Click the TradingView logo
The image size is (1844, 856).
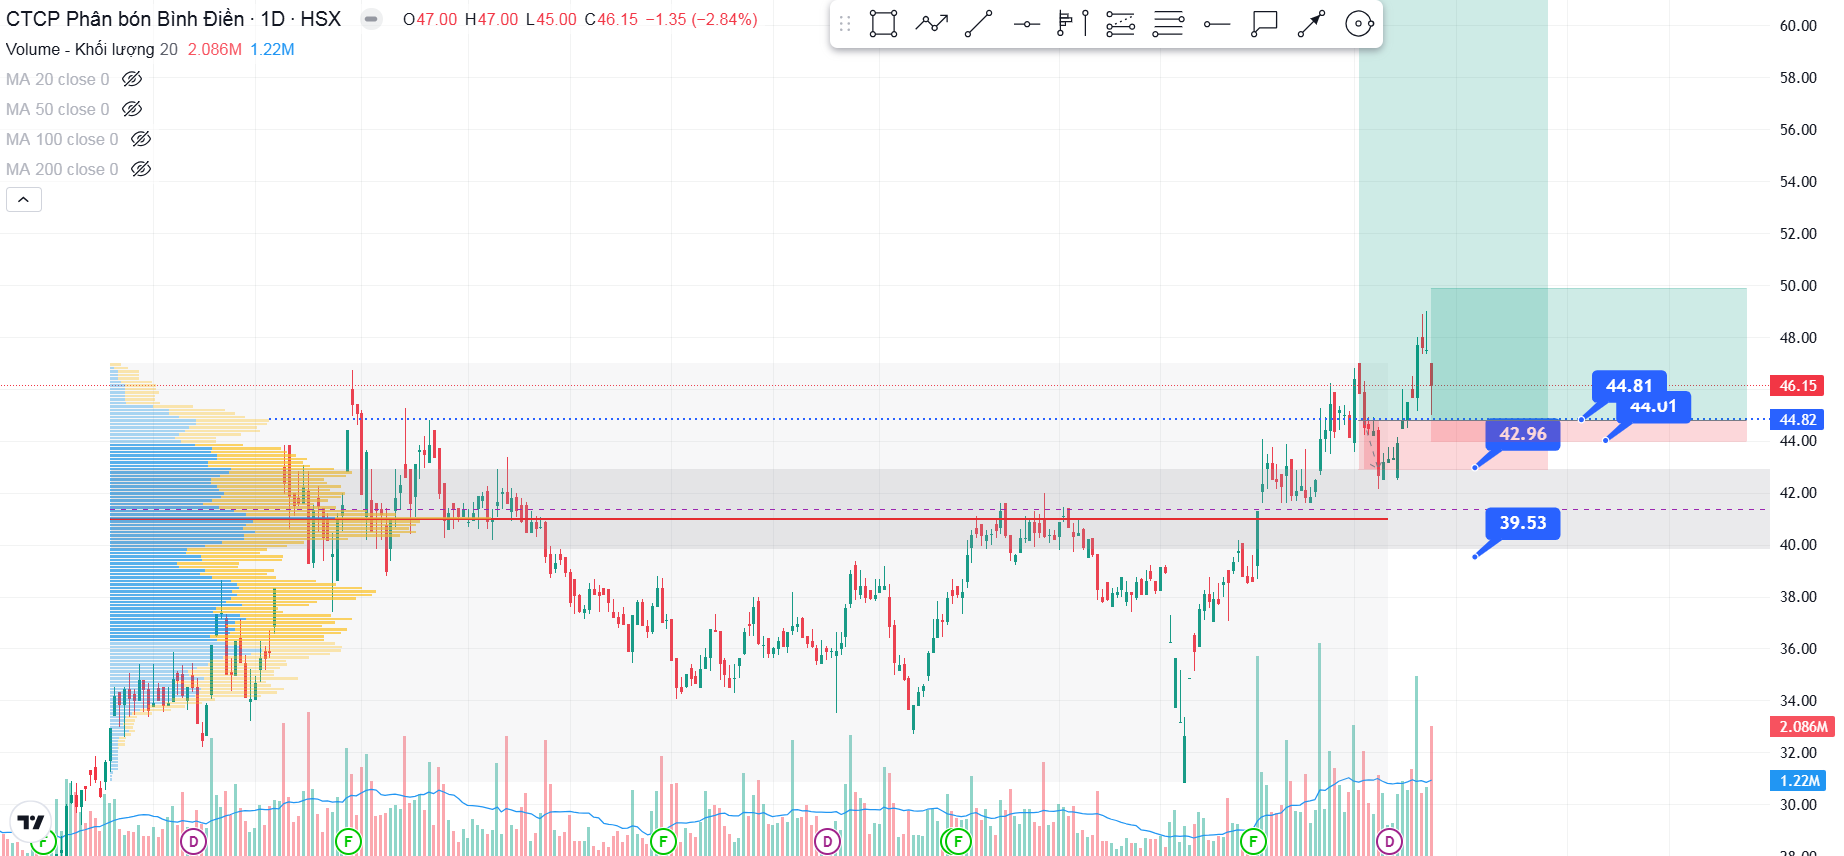pyautogui.click(x=31, y=822)
